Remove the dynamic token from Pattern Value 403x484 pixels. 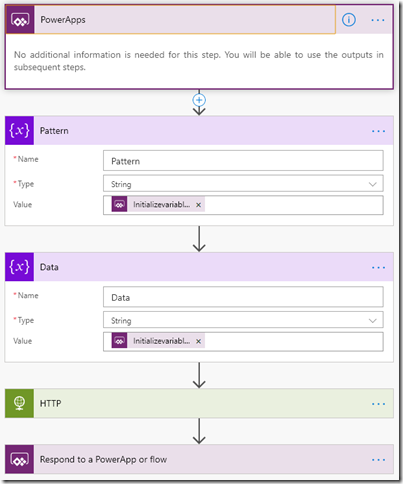(x=198, y=205)
